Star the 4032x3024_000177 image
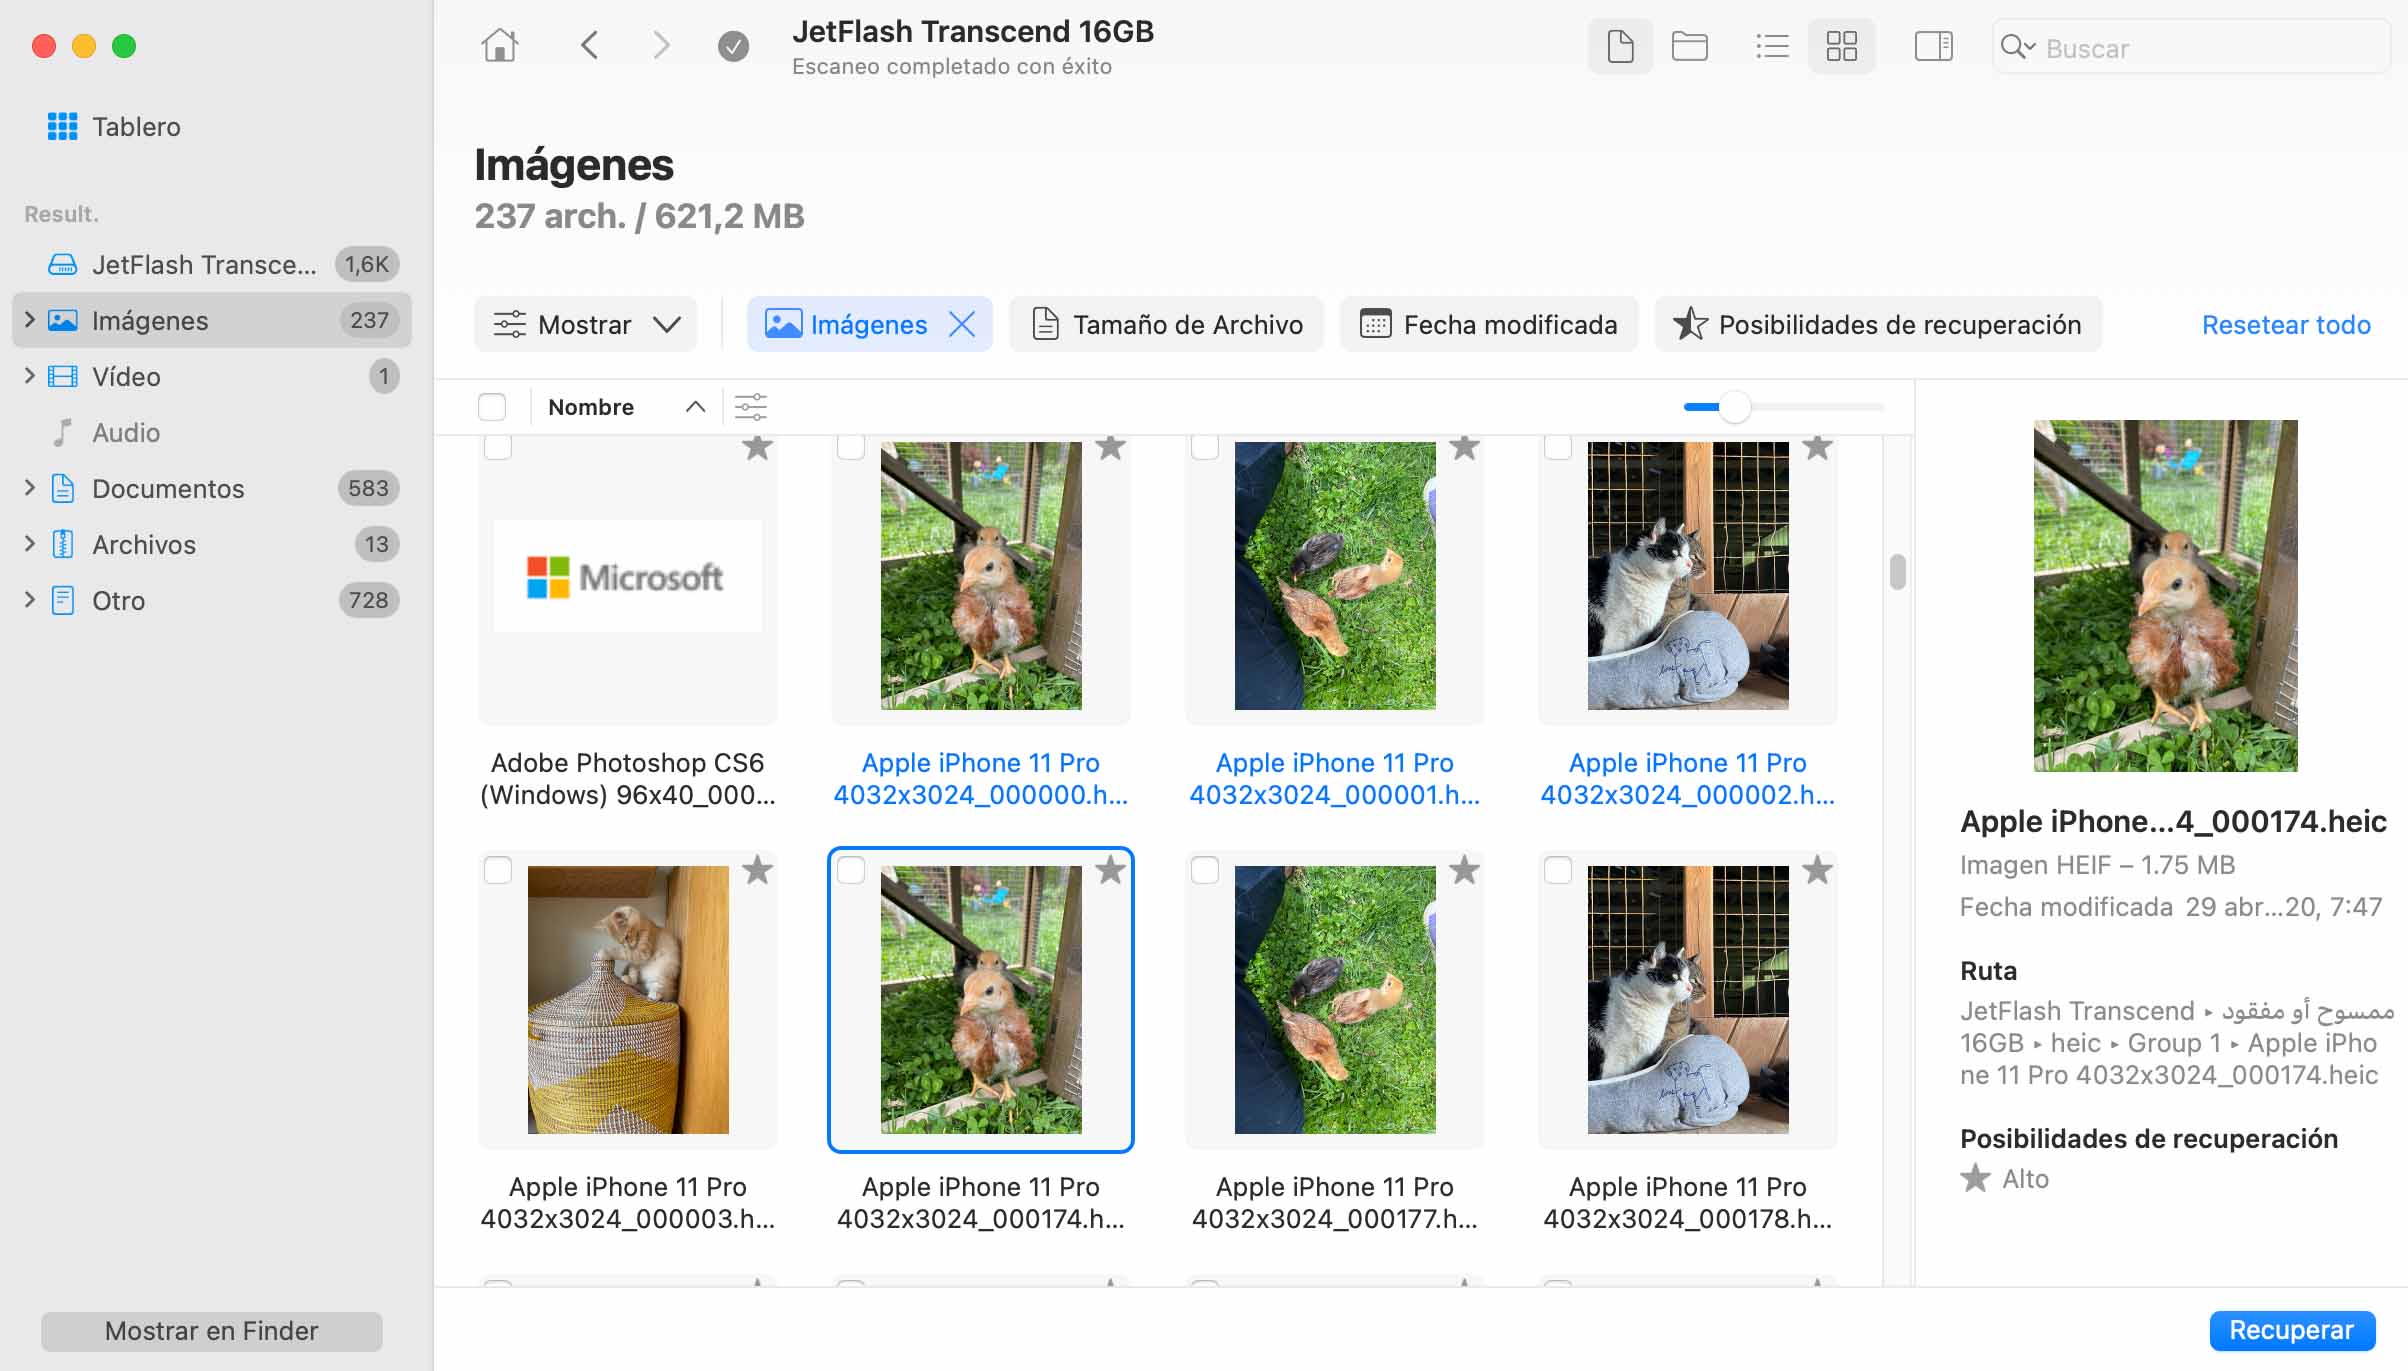2408x1371 pixels. (x=1464, y=870)
